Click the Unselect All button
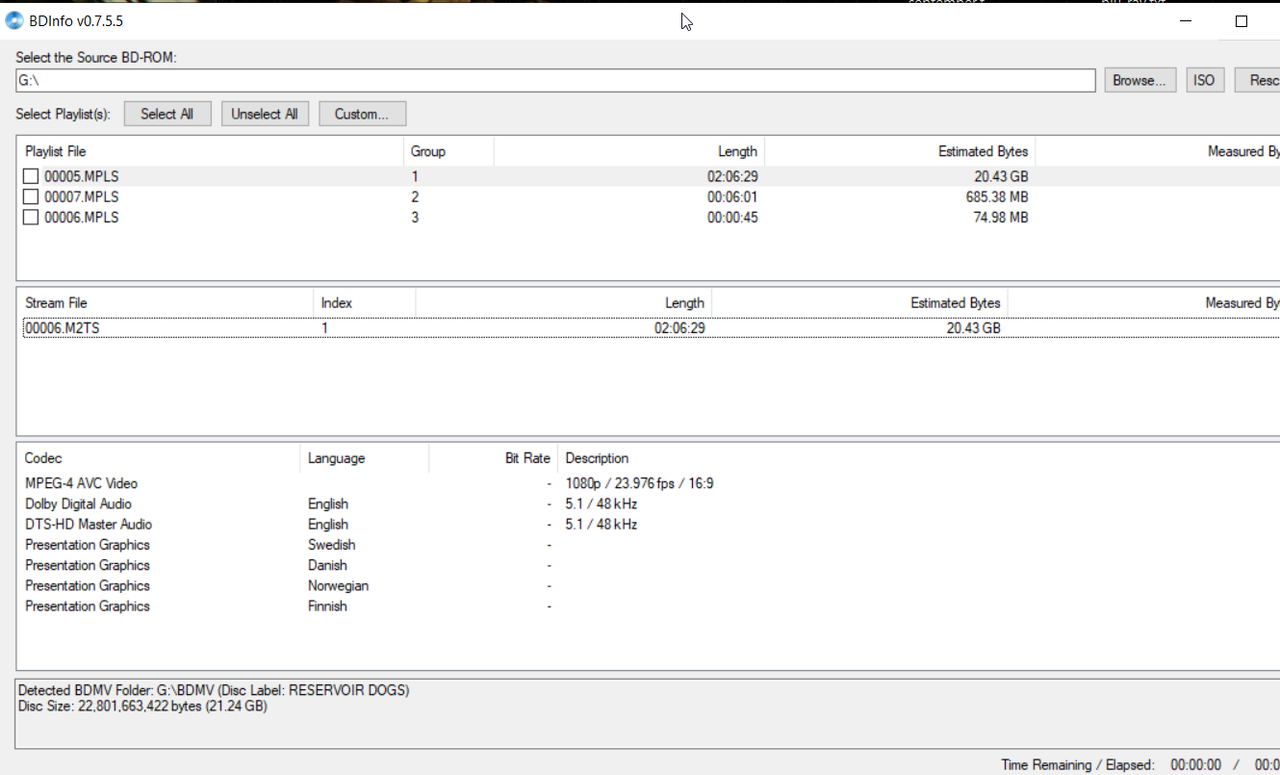 tap(265, 114)
